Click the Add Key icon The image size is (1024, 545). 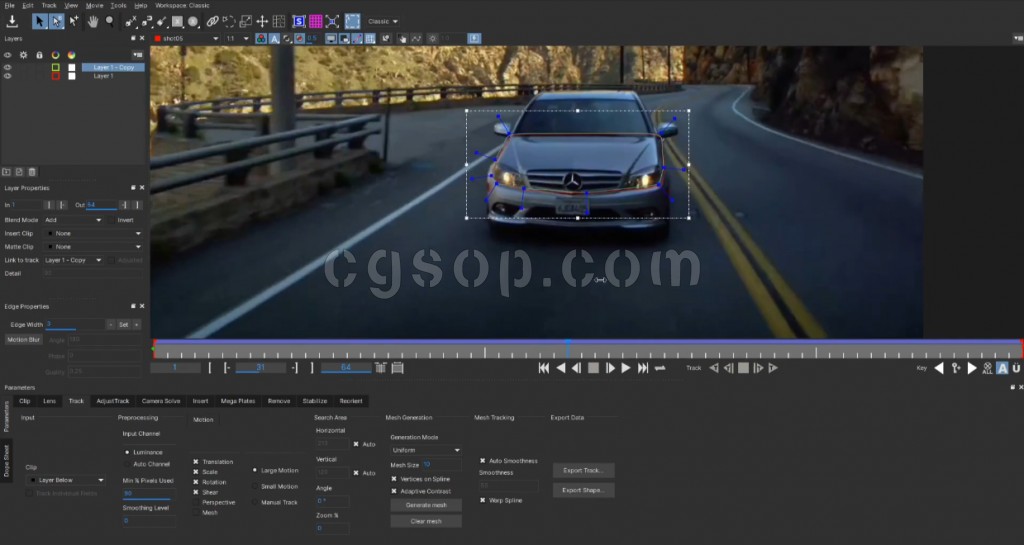tap(956, 368)
